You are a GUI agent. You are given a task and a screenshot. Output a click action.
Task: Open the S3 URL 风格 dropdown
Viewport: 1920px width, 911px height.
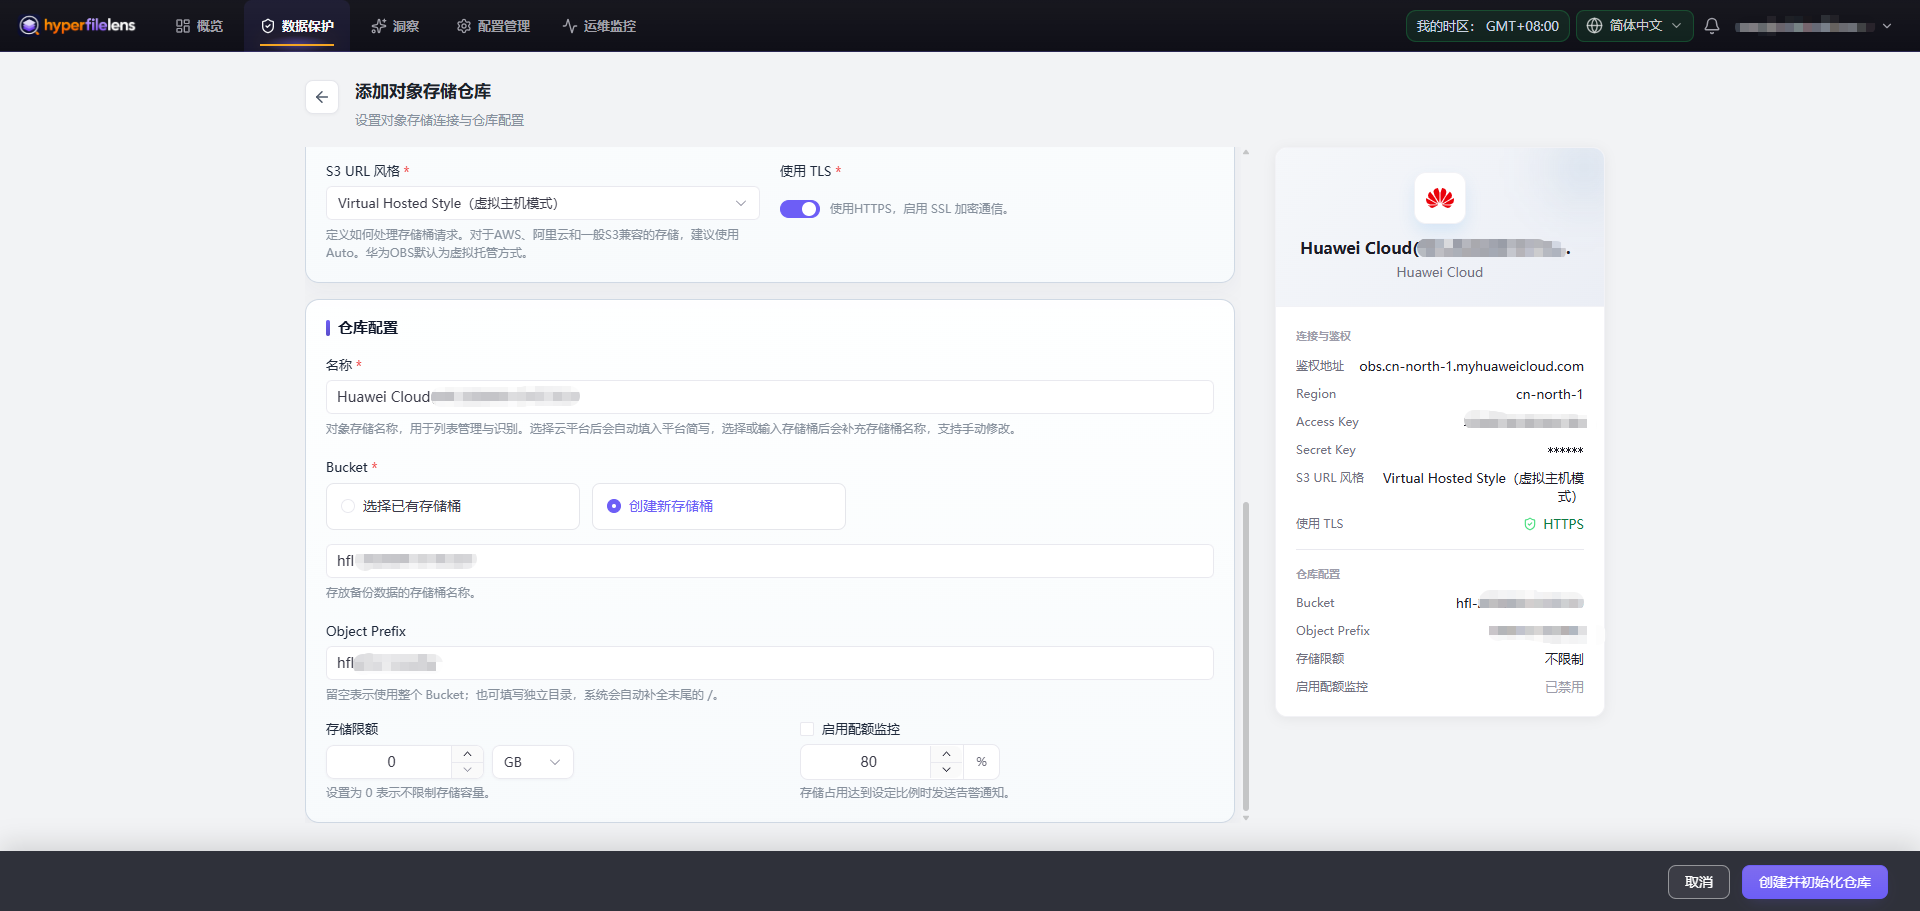(x=542, y=203)
